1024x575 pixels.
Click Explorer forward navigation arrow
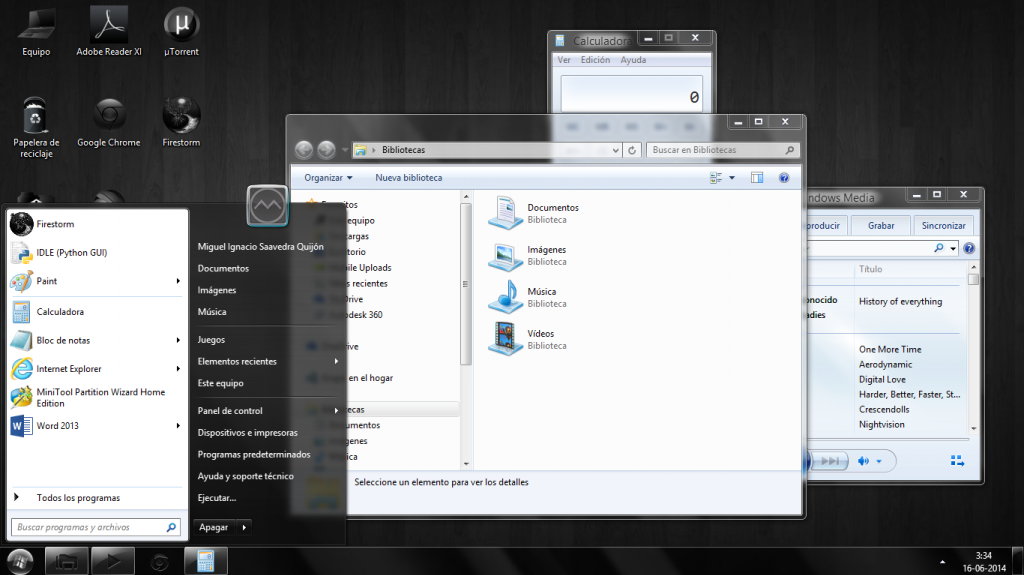pos(326,150)
